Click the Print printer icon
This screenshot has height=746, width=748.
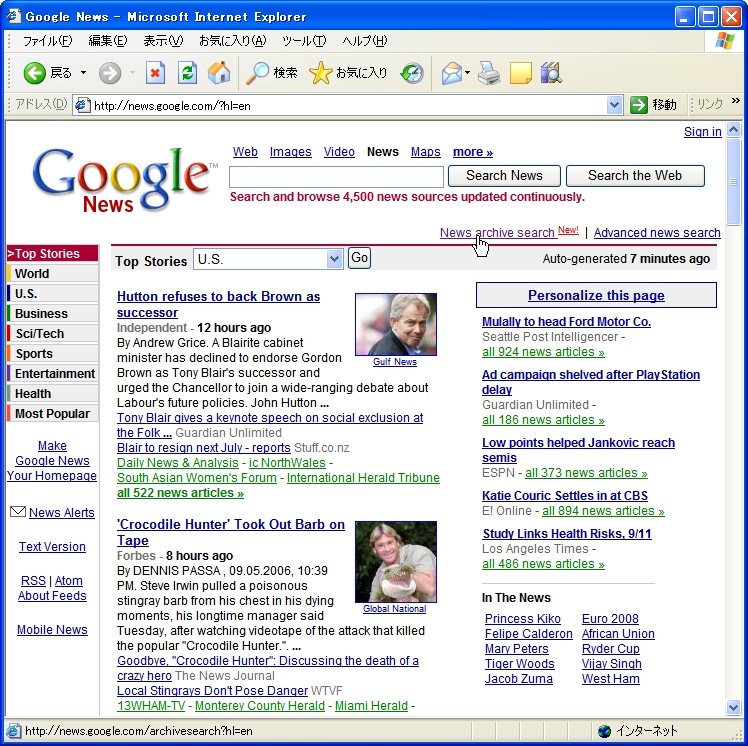click(489, 73)
